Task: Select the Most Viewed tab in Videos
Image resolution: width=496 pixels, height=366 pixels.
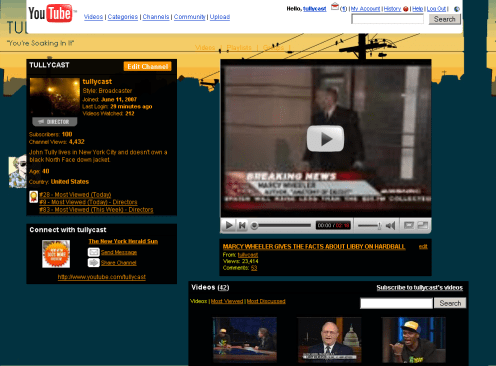Action: click(x=227, y=301)
